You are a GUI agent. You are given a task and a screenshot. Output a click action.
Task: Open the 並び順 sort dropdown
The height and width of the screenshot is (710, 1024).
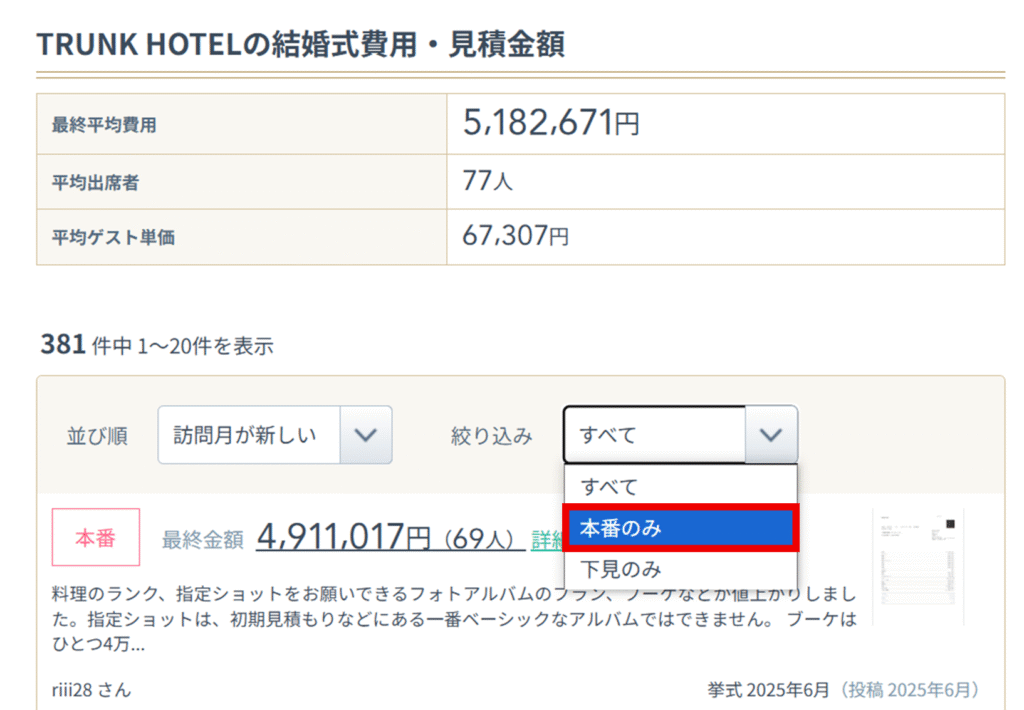pyautogui.click(x=274, y=435)
